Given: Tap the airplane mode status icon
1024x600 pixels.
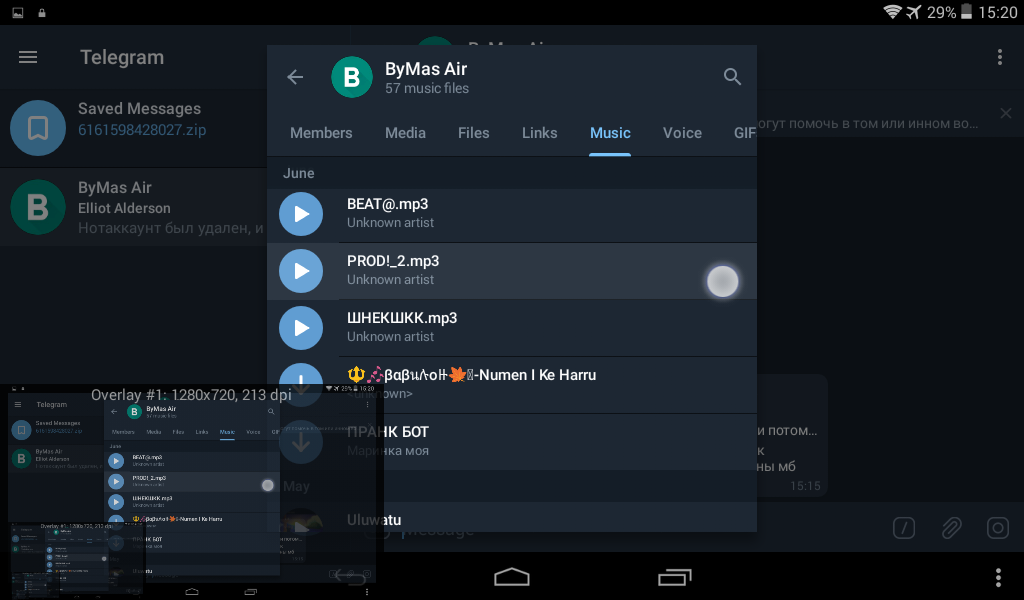Looking at the screenshot, I should pyautogui.click(x=913, y=12).
